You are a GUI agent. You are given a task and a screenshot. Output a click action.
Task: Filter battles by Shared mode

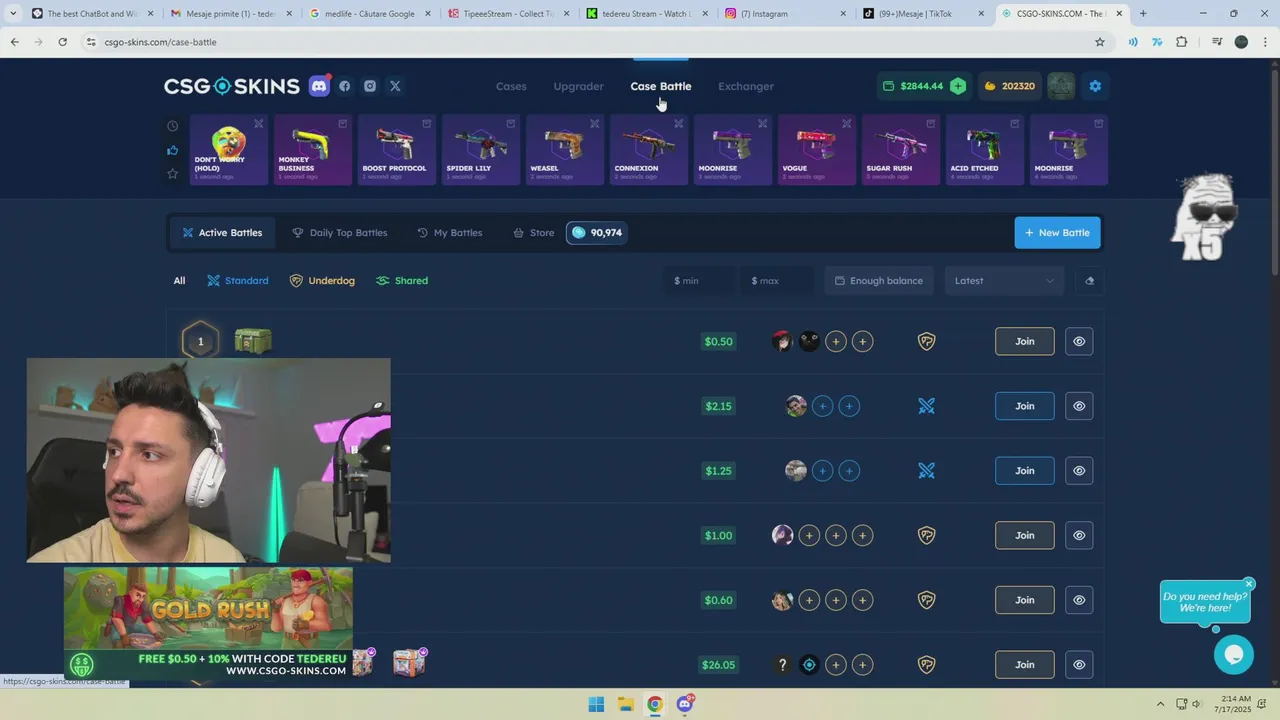pyautogui.click(x=402, y=281)
